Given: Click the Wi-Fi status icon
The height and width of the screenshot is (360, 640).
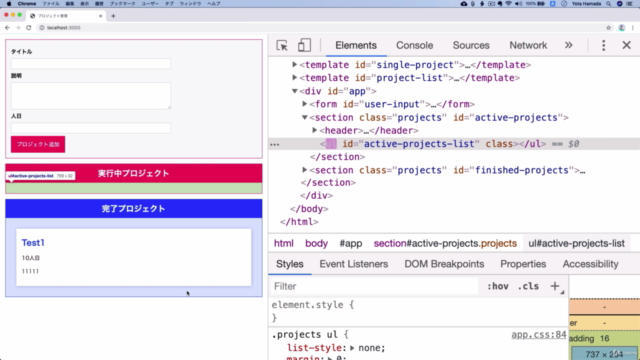Looking at the screenshot, I should (508, 4).
